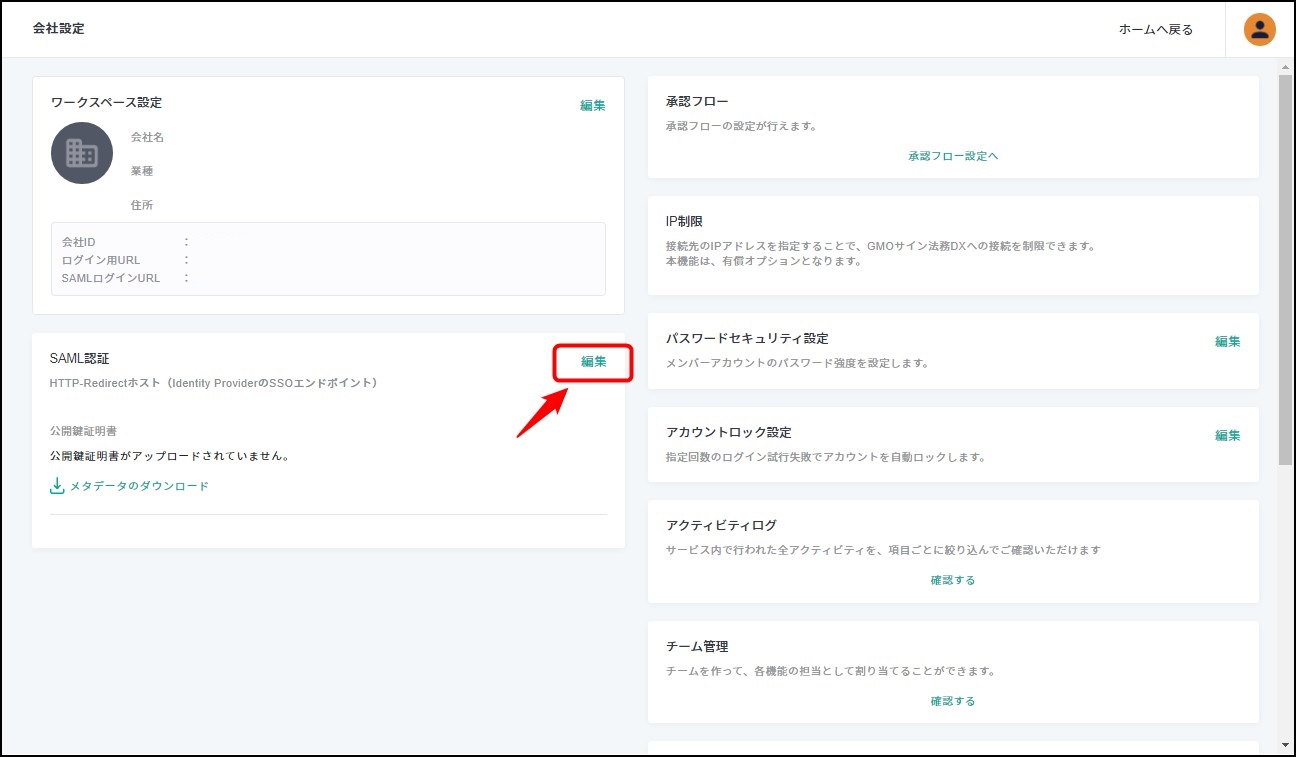Click the SAMLログインURL row

point(111,278)
